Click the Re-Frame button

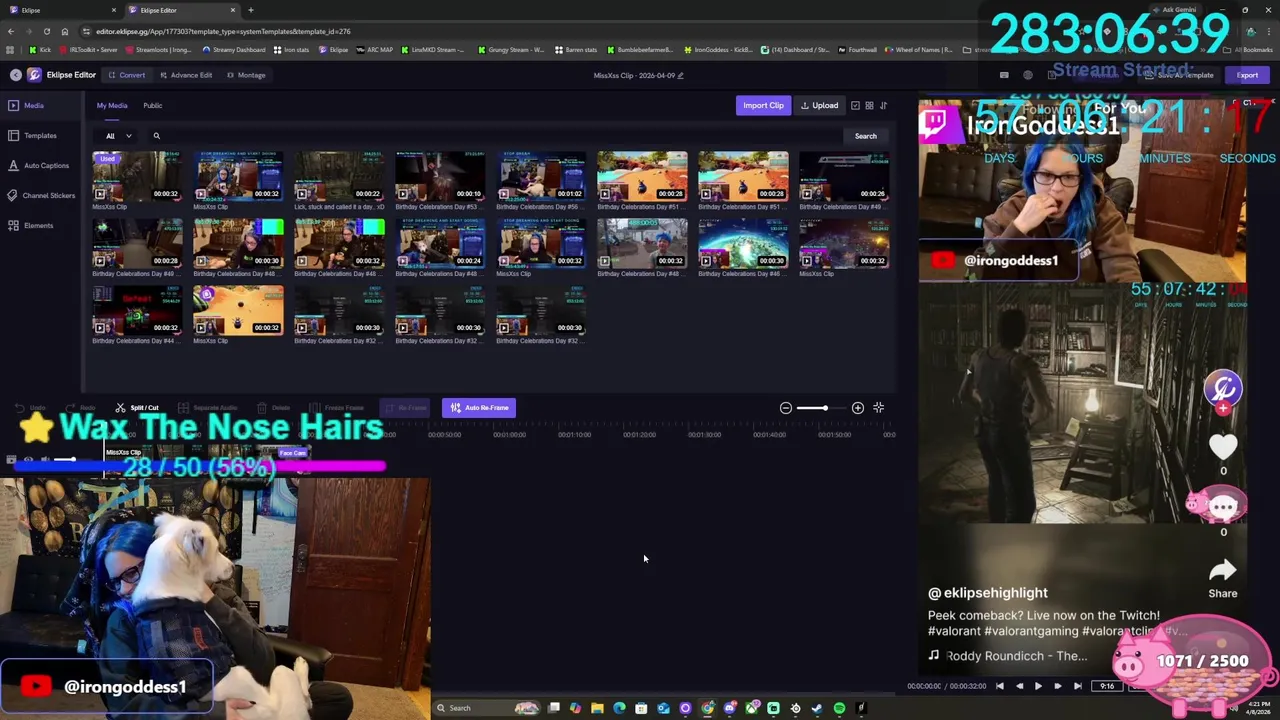point(405,408)
